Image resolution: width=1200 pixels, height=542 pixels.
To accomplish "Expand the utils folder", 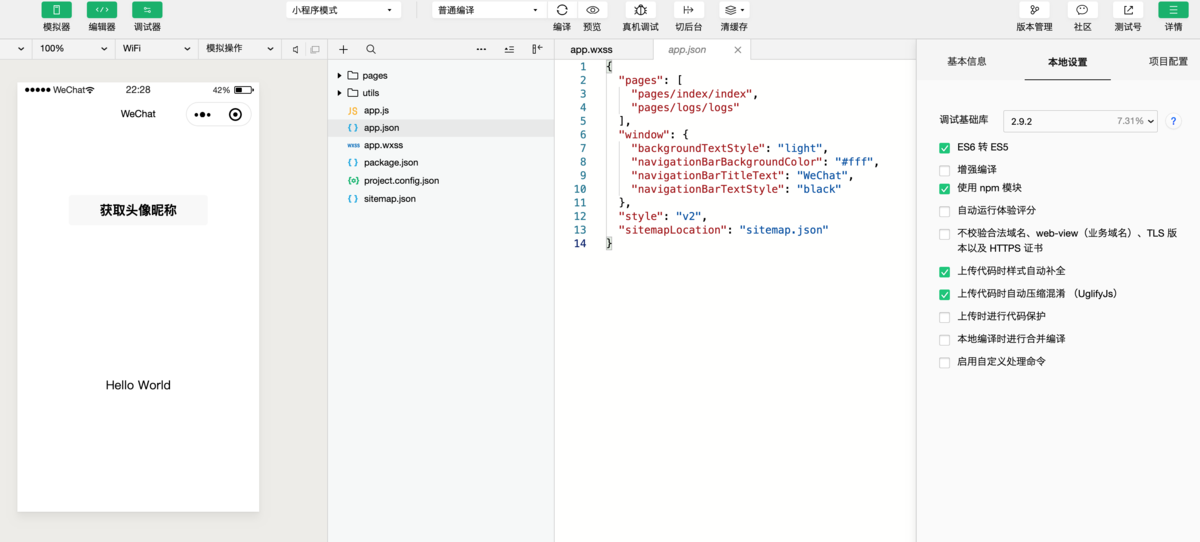I will [x=340, y=93].
